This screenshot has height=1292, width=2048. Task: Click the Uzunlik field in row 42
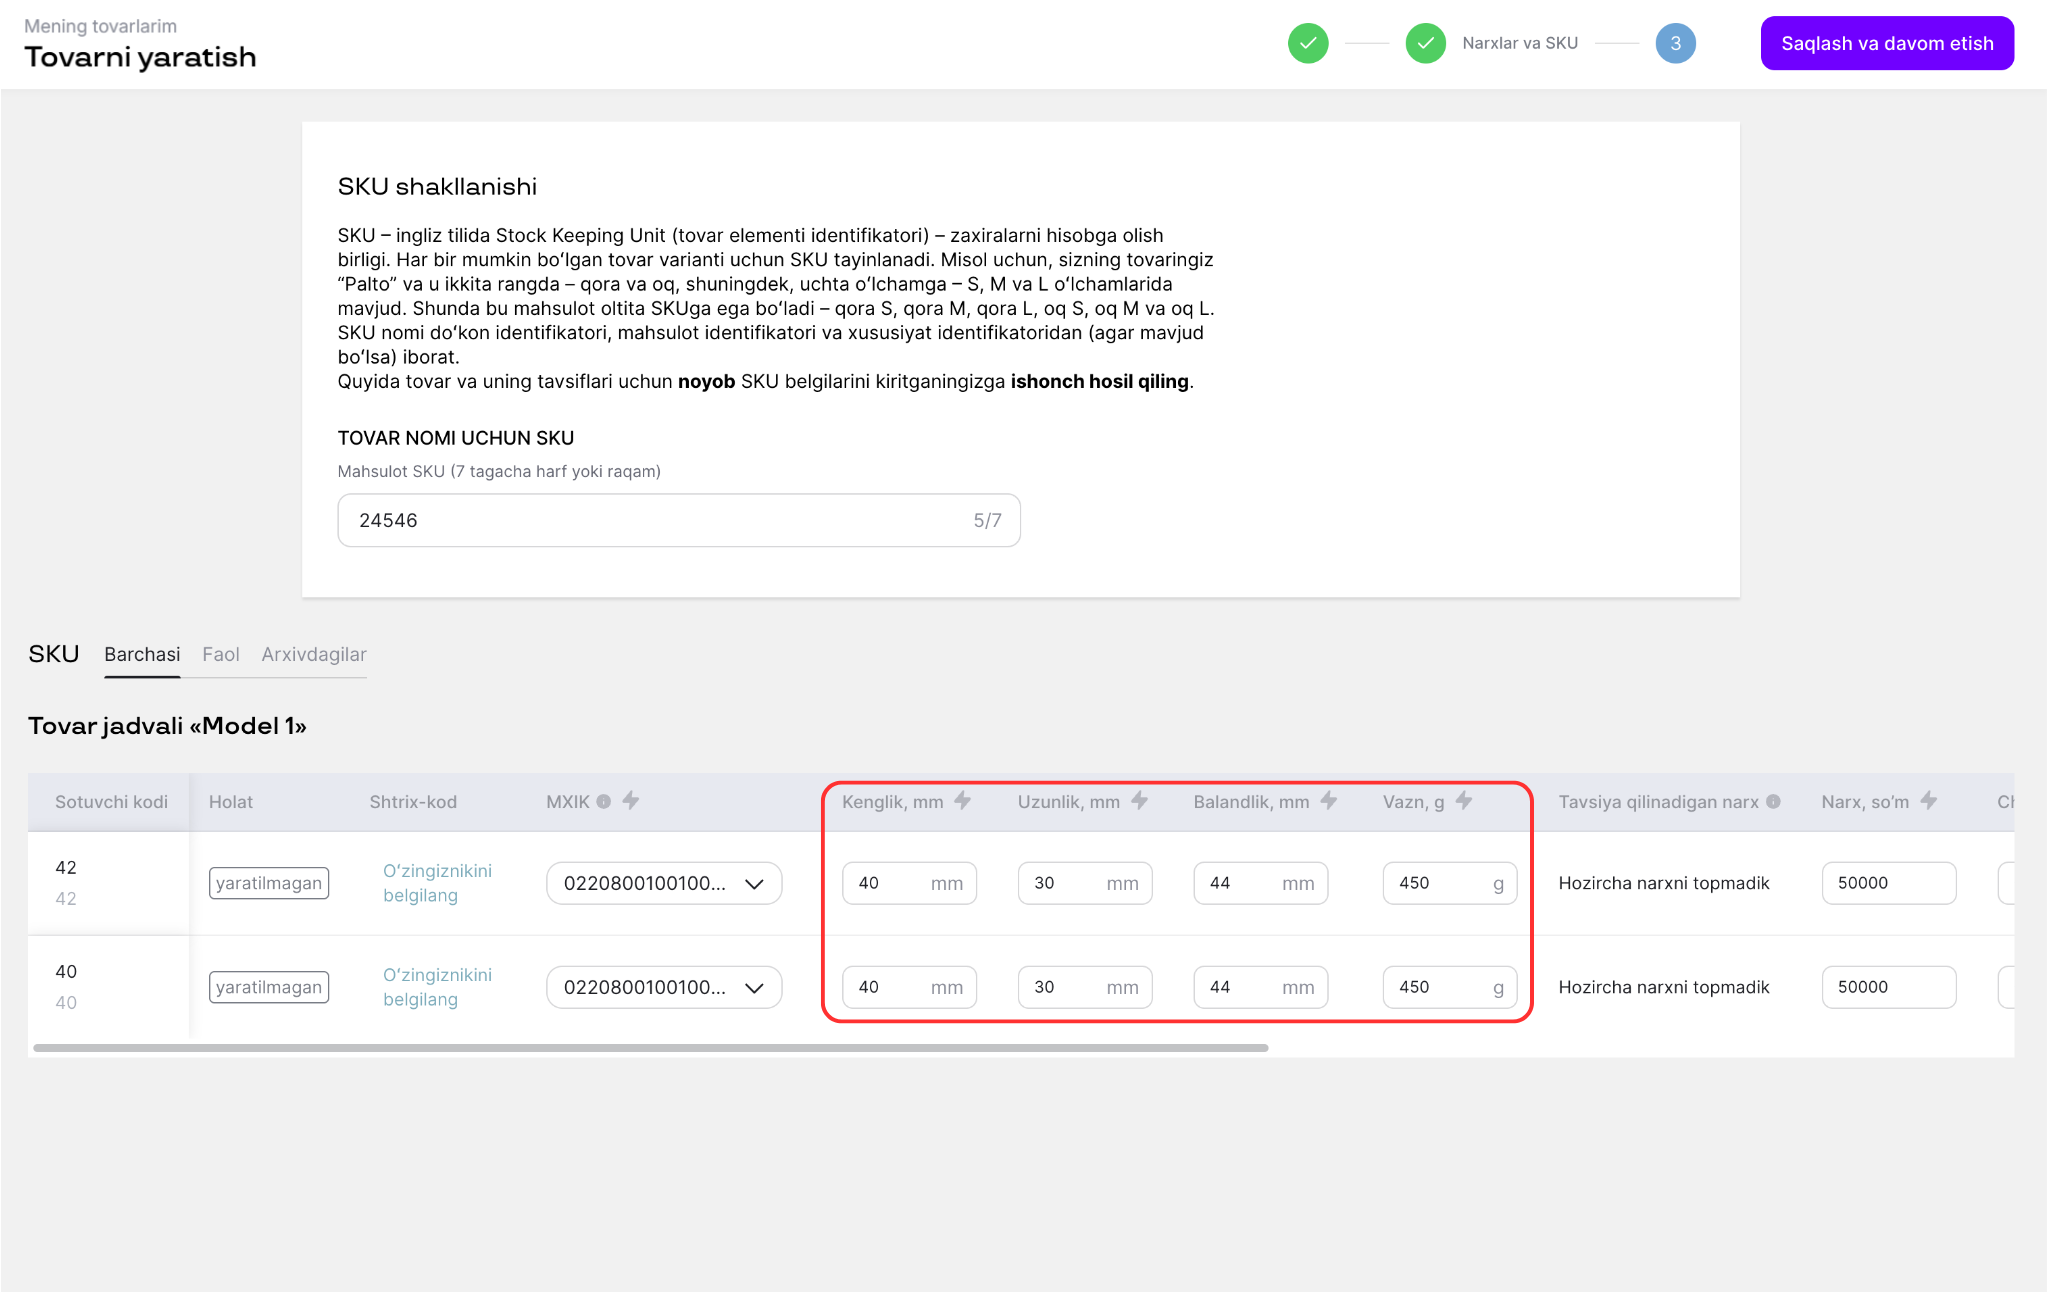tap(1085, 883)
